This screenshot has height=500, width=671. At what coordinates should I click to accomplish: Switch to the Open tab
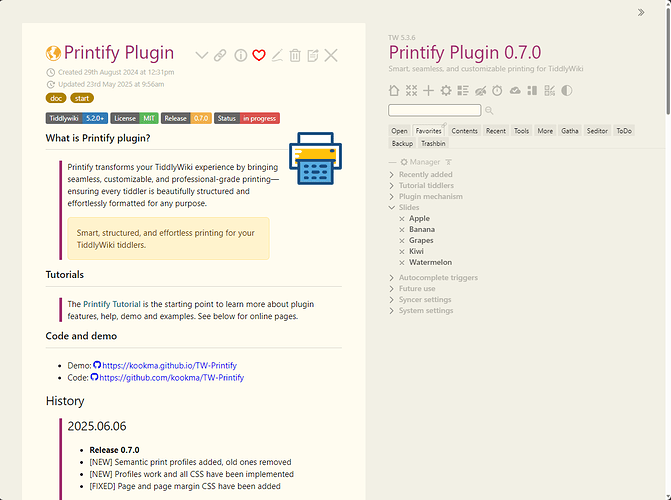pyautogui.click(x=399, y=131)
